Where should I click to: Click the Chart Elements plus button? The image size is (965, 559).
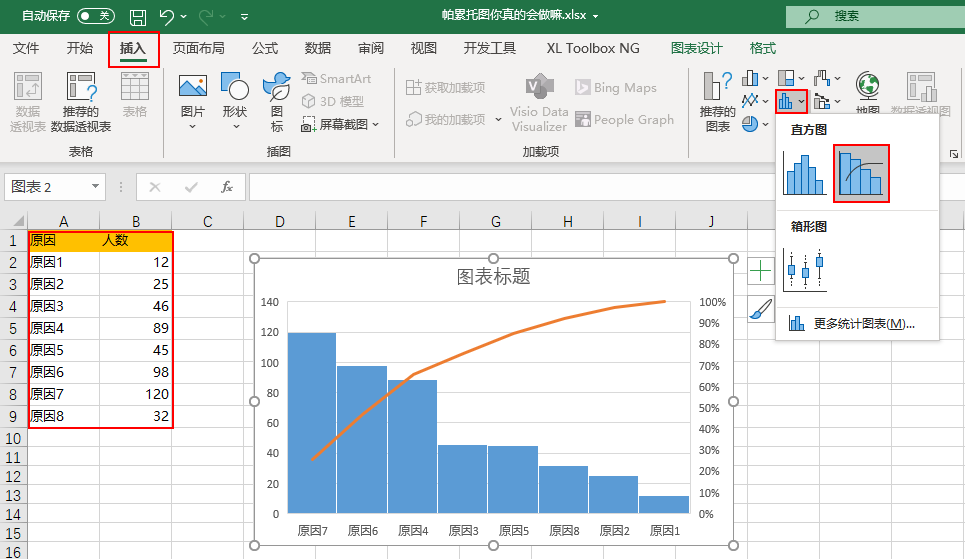(761, 271)
